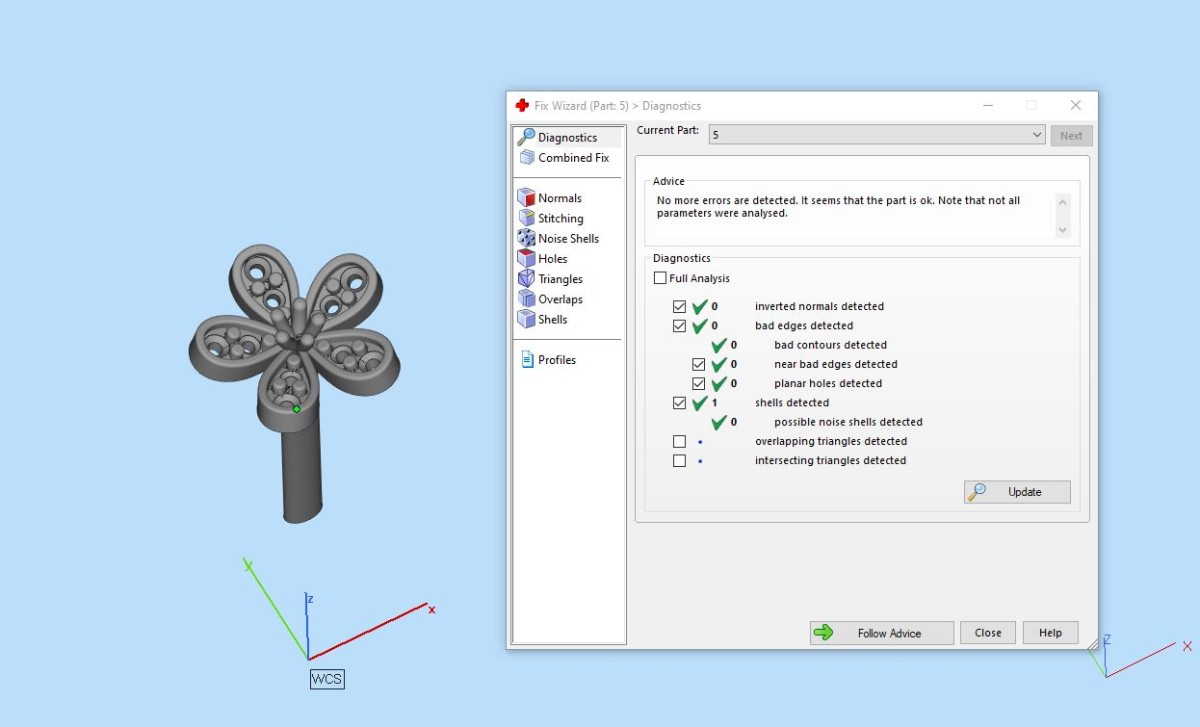The width and height of the screenshot is (1200, 727).
Task: Open the Diagnostics page icon
Action: [526, 138]
